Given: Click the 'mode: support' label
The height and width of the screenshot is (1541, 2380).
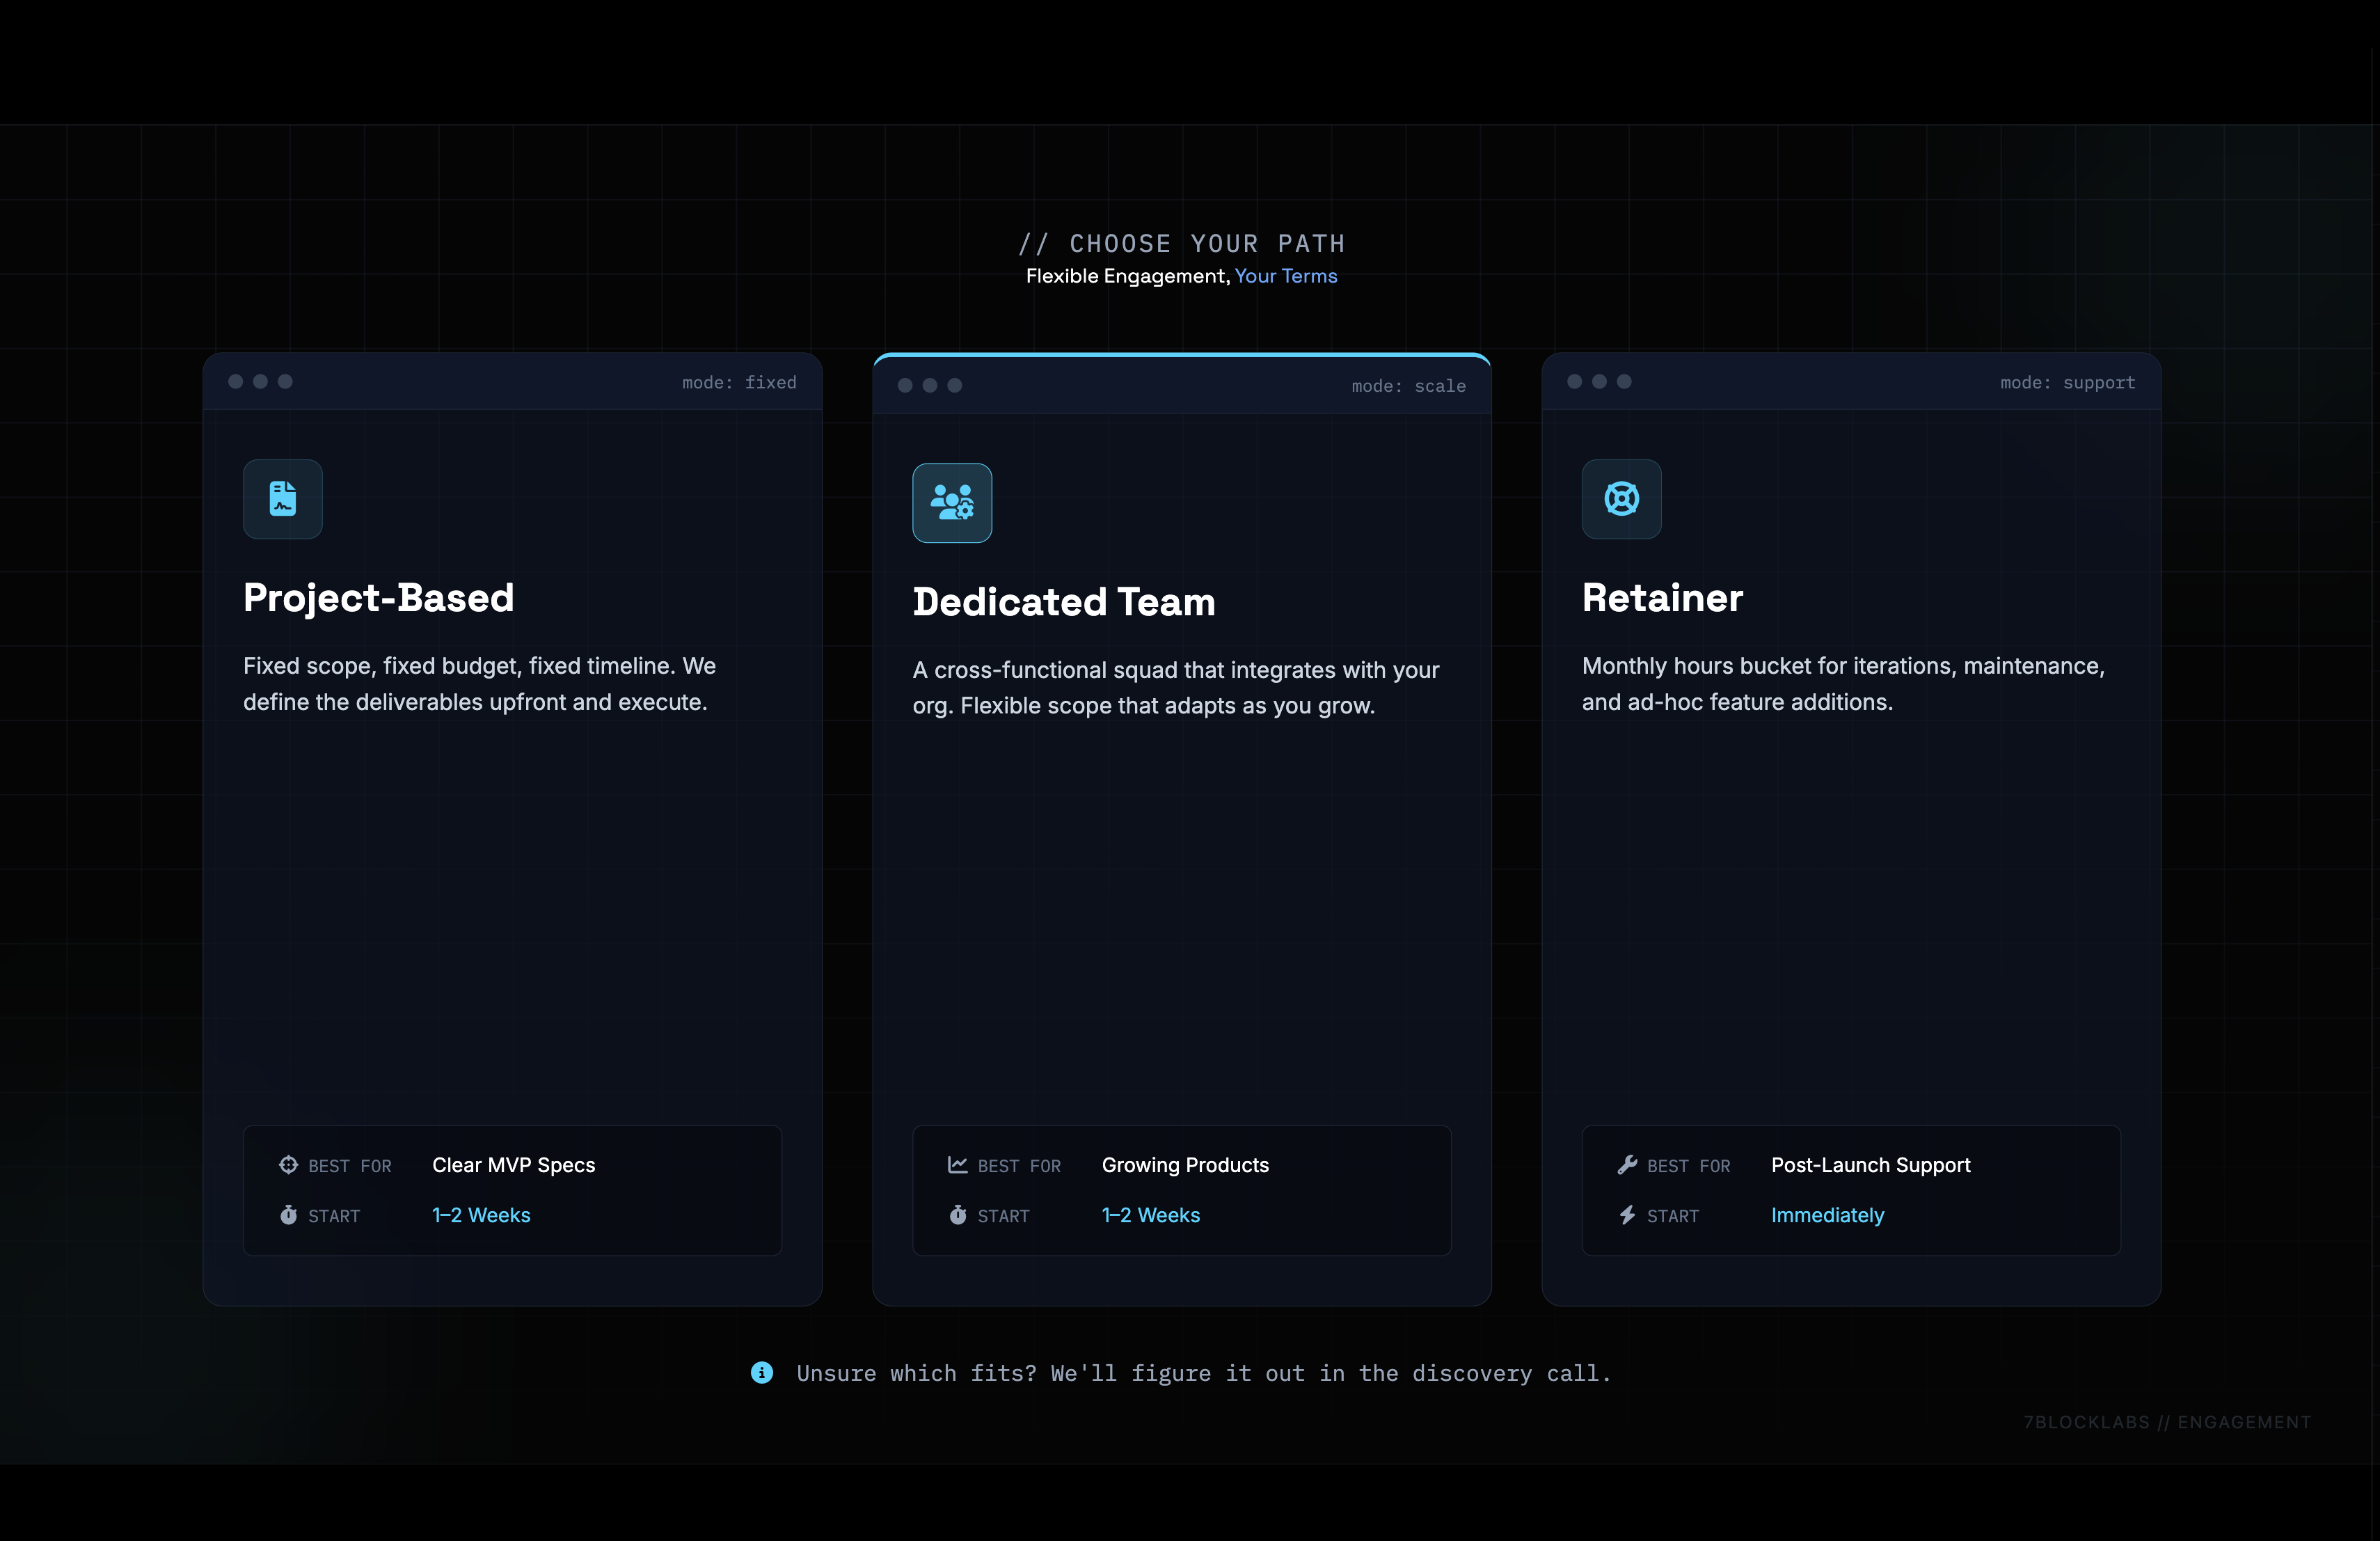Looking at the screenshot, I should tap(2067, 382).
